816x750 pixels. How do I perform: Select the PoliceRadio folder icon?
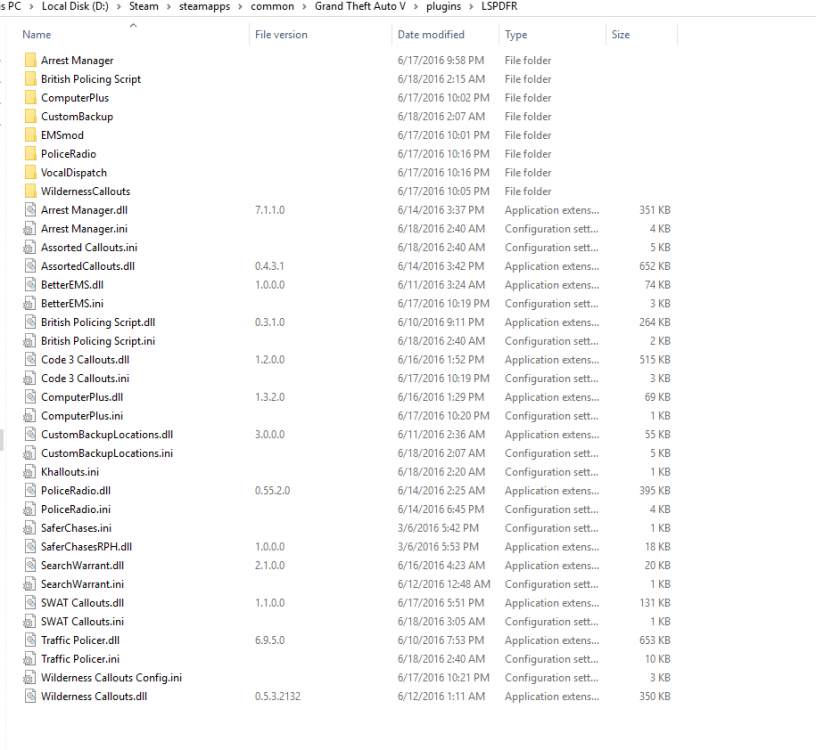tap(31, 154)
